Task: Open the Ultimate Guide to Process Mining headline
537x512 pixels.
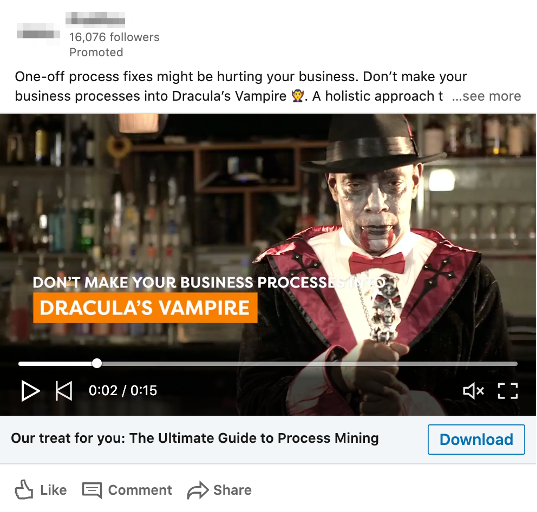Action: tap(195, 438)
